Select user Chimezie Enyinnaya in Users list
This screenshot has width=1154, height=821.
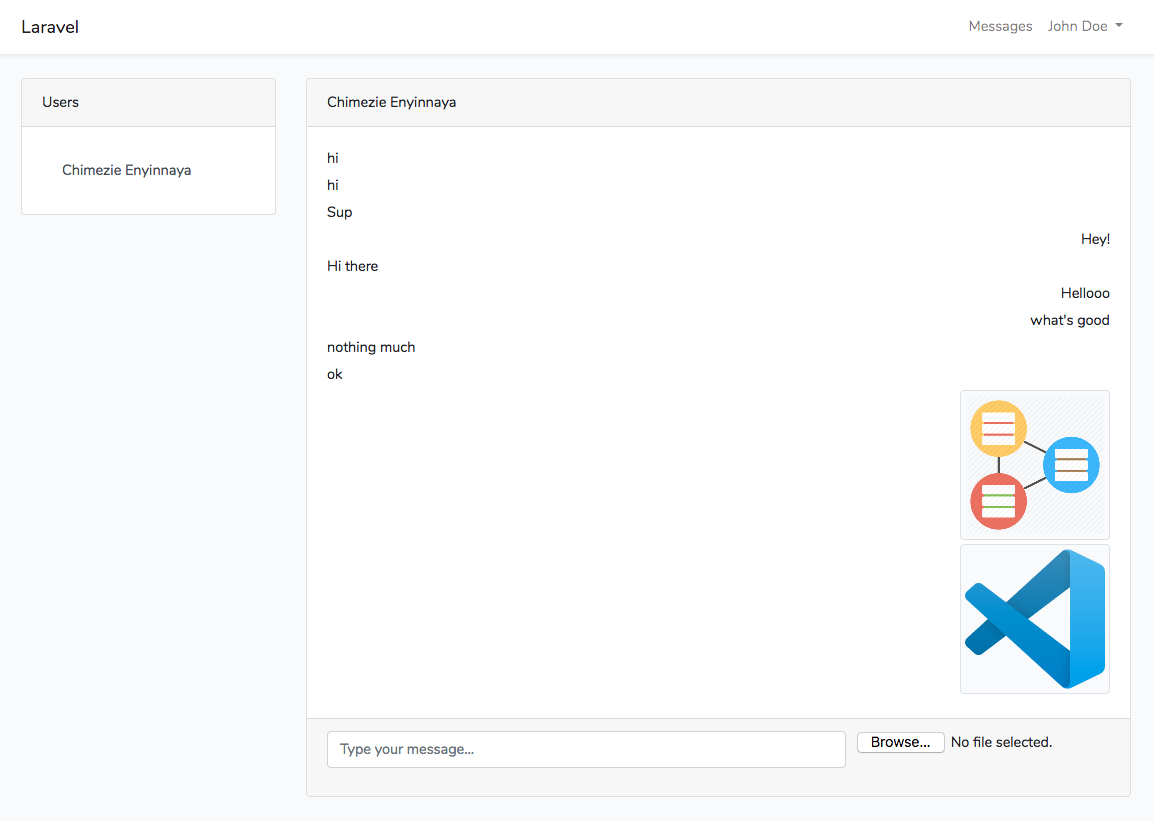(127, 170)
